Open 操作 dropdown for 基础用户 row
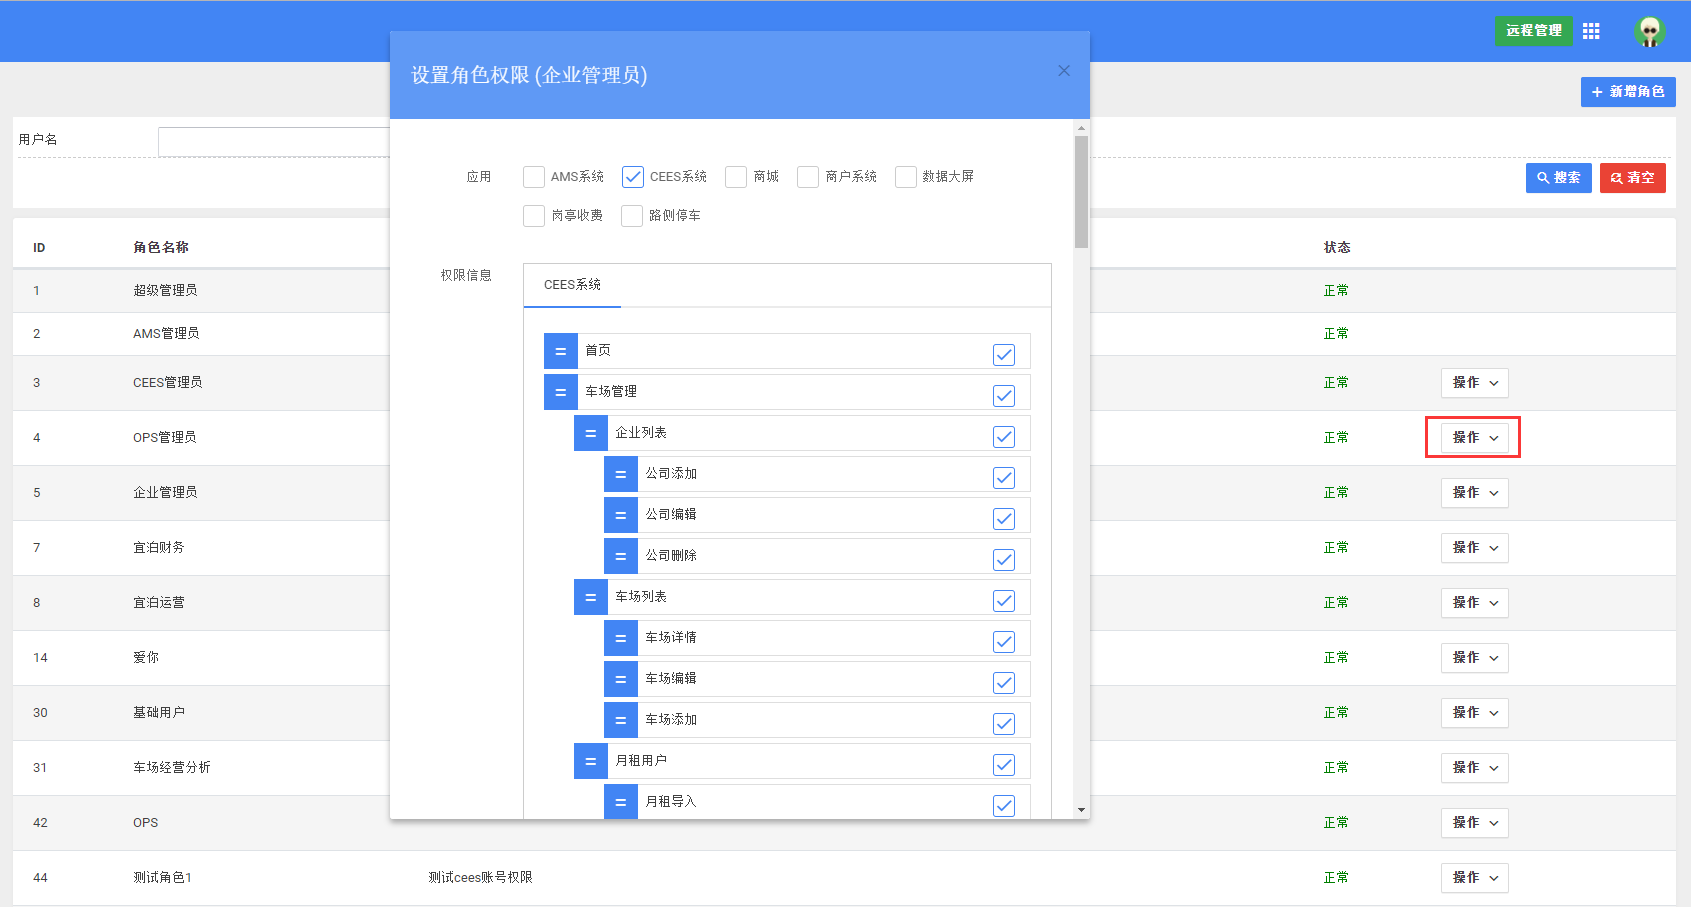Image resolution: width=1691 pixels, height=907 pixels. (1475, 713)
